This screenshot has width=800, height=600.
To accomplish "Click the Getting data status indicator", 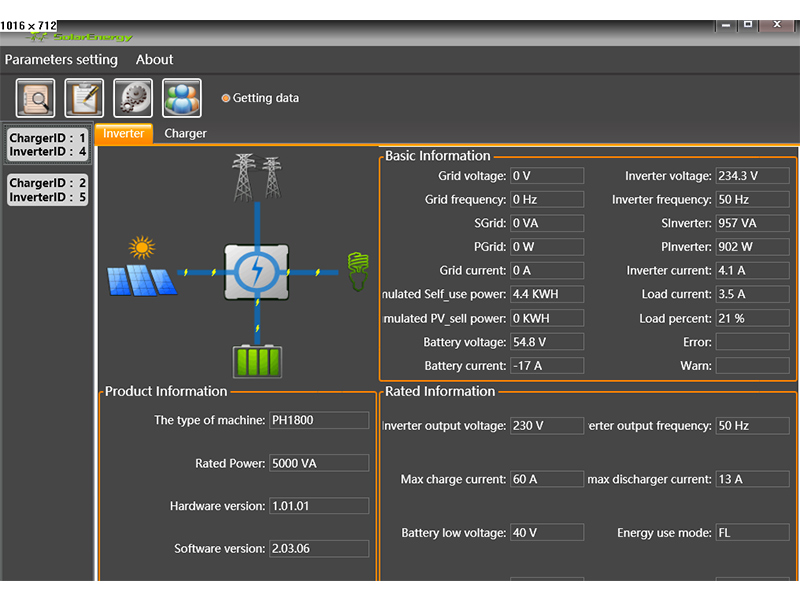I will [260, 98].
